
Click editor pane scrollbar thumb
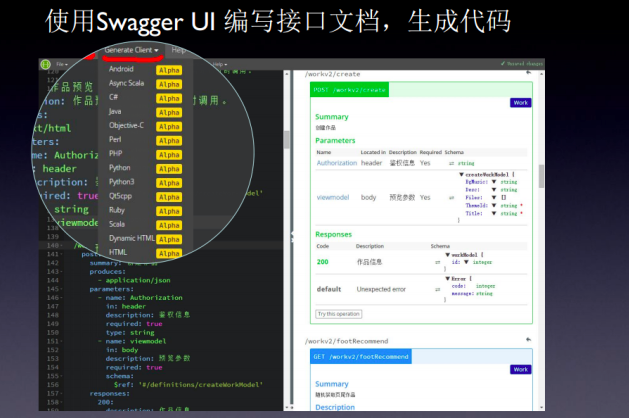[286, 140]
